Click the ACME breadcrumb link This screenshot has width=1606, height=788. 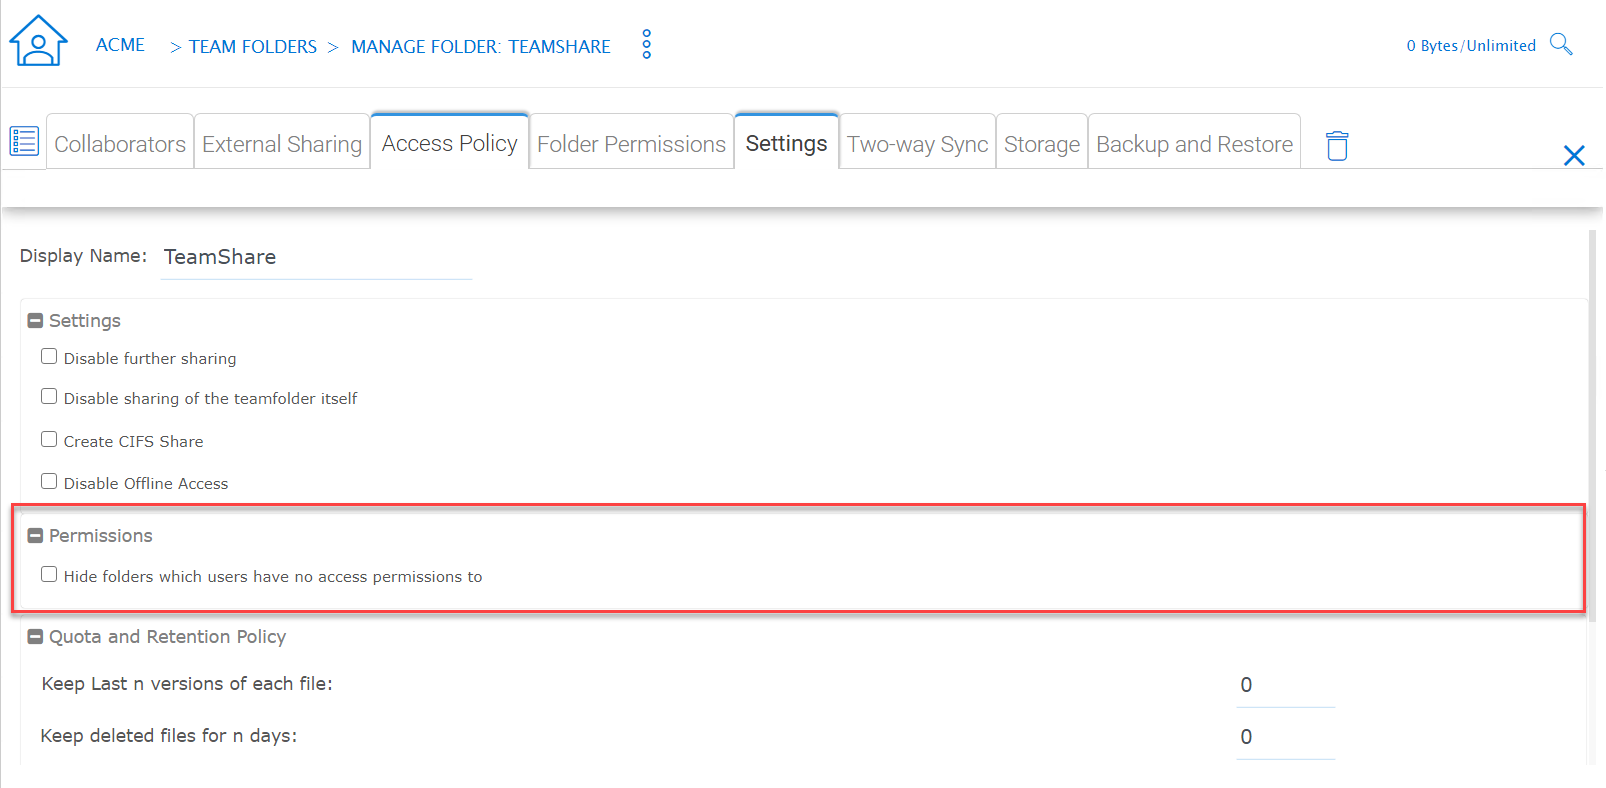point(120,45)
